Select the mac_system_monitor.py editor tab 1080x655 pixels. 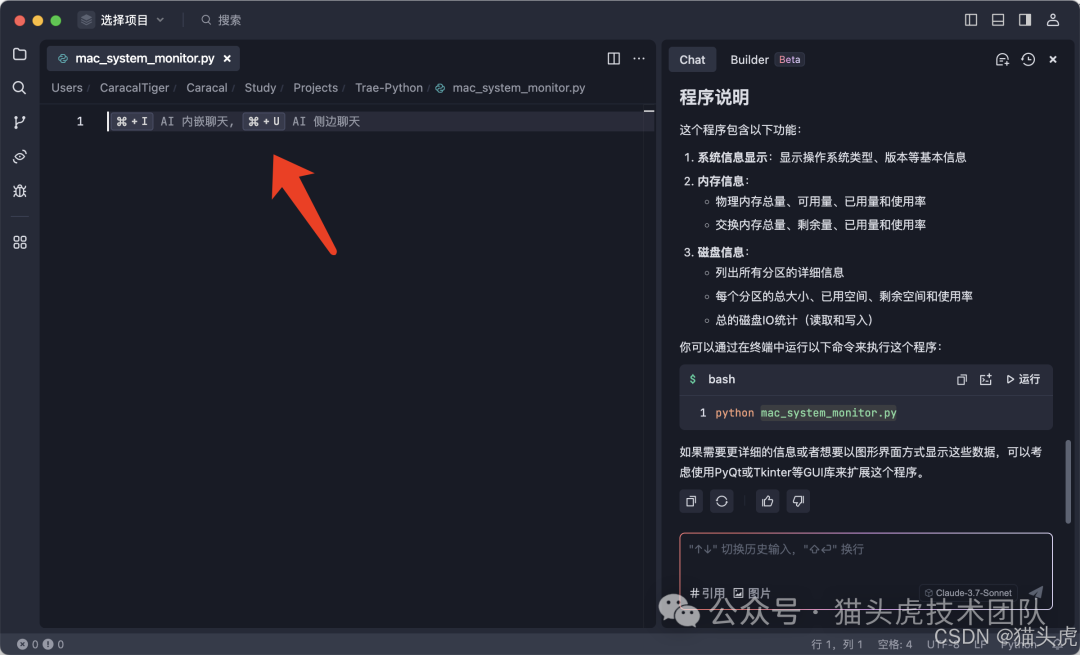pos(145,59)
